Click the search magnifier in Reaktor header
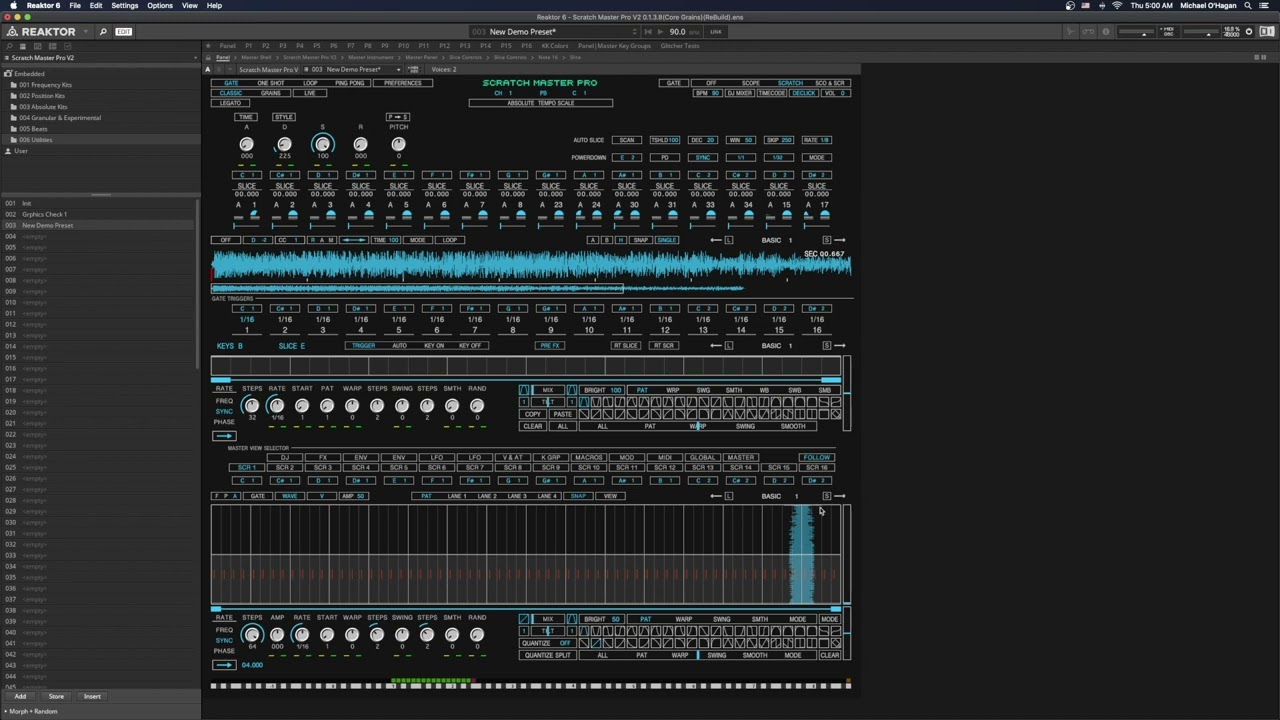1280x720 pixels. point(102,32)
